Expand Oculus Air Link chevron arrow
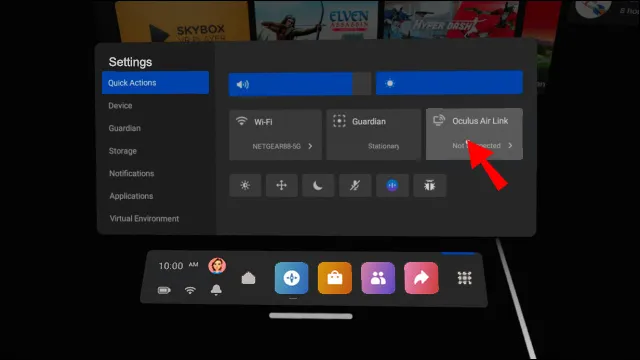This screenshot has width=640, height=360. coord(510,145)
